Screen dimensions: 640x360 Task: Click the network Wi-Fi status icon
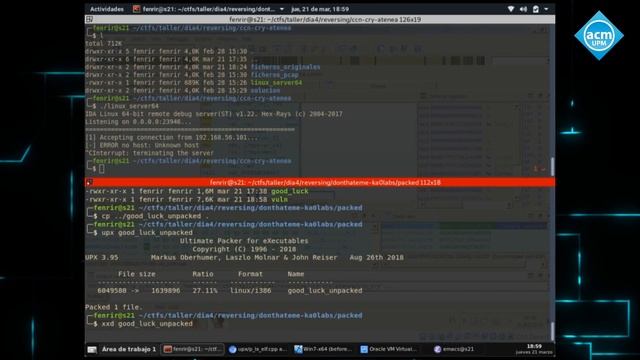point(511,9)
